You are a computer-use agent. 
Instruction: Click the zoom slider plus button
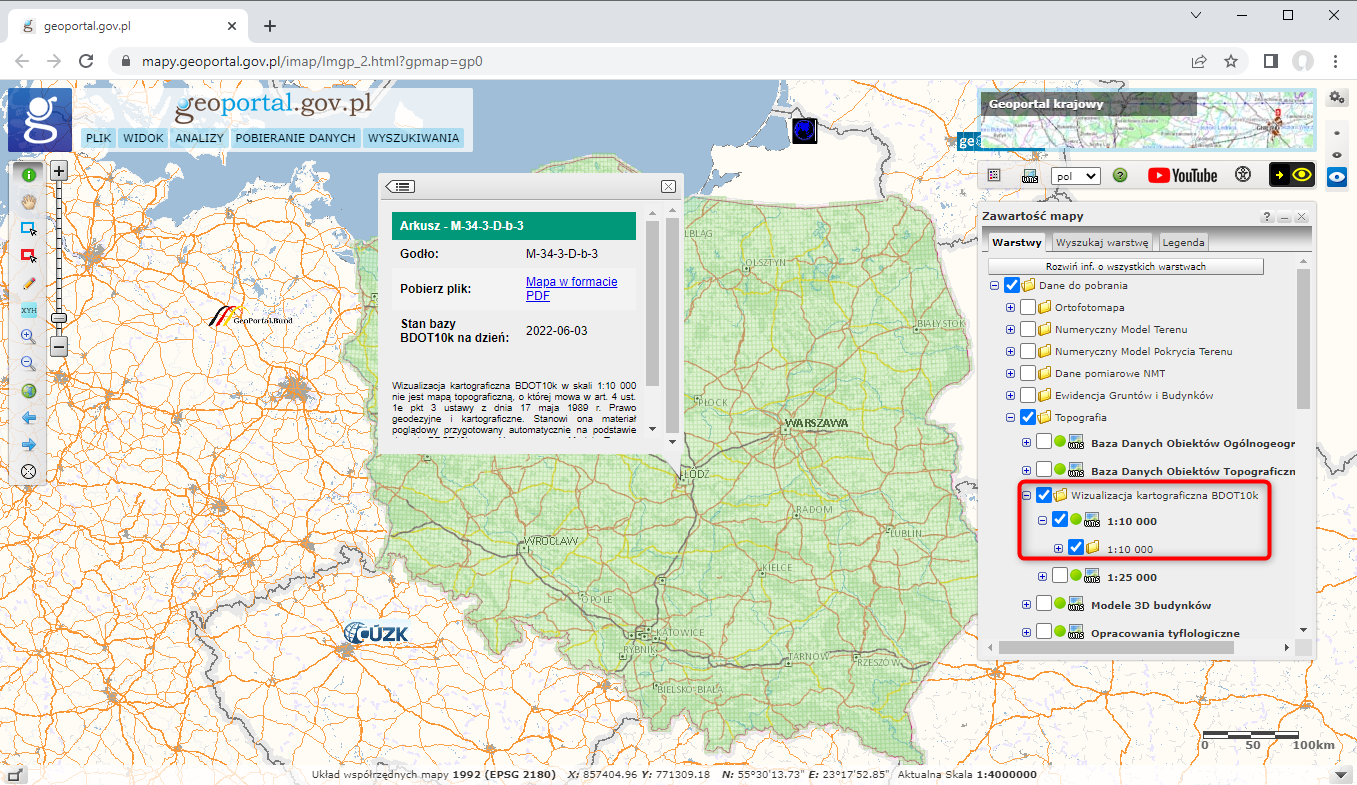click(59, 171)
